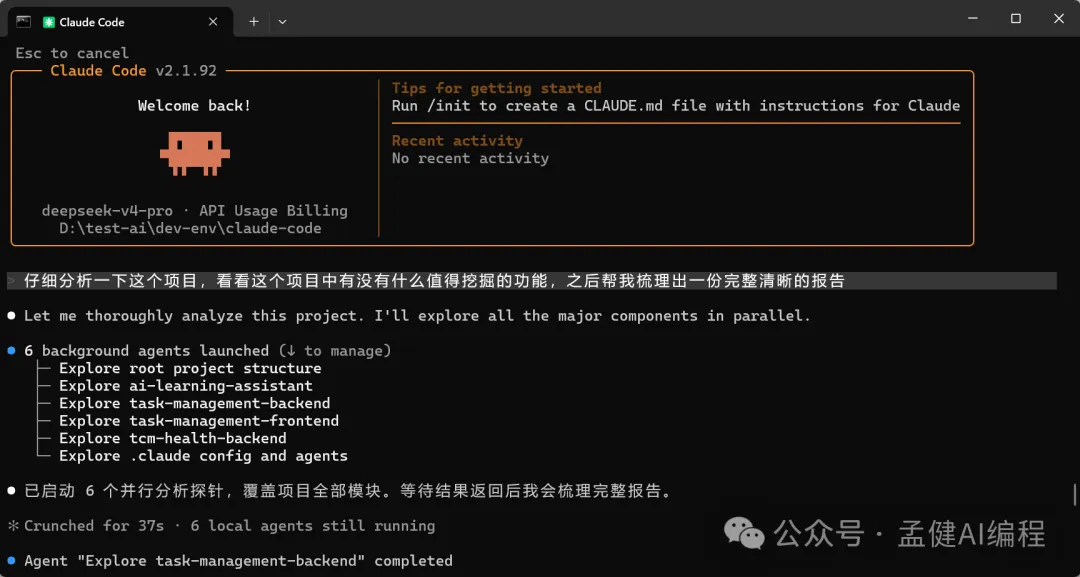Image resolution: width=1080 pixels, height=577 pixels.
Task: Click the terminal window icon in title bar
Action: (22, 21)
